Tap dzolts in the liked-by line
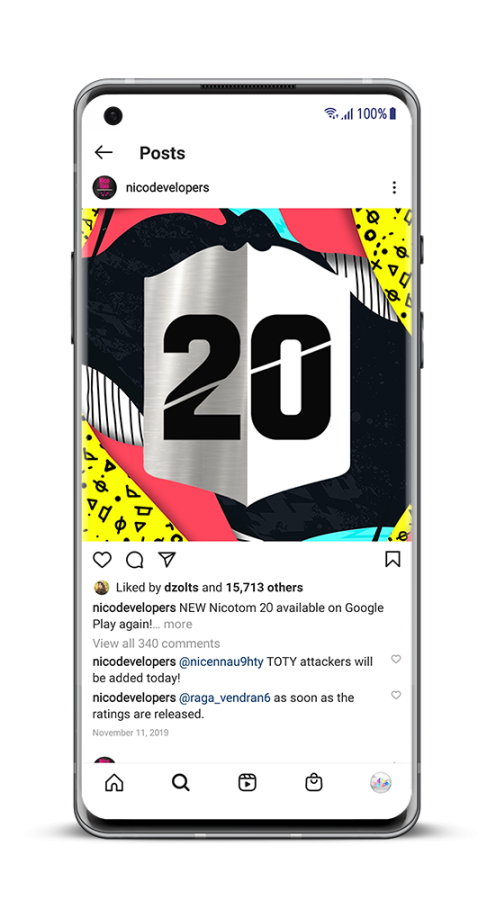 coord(181,587)
